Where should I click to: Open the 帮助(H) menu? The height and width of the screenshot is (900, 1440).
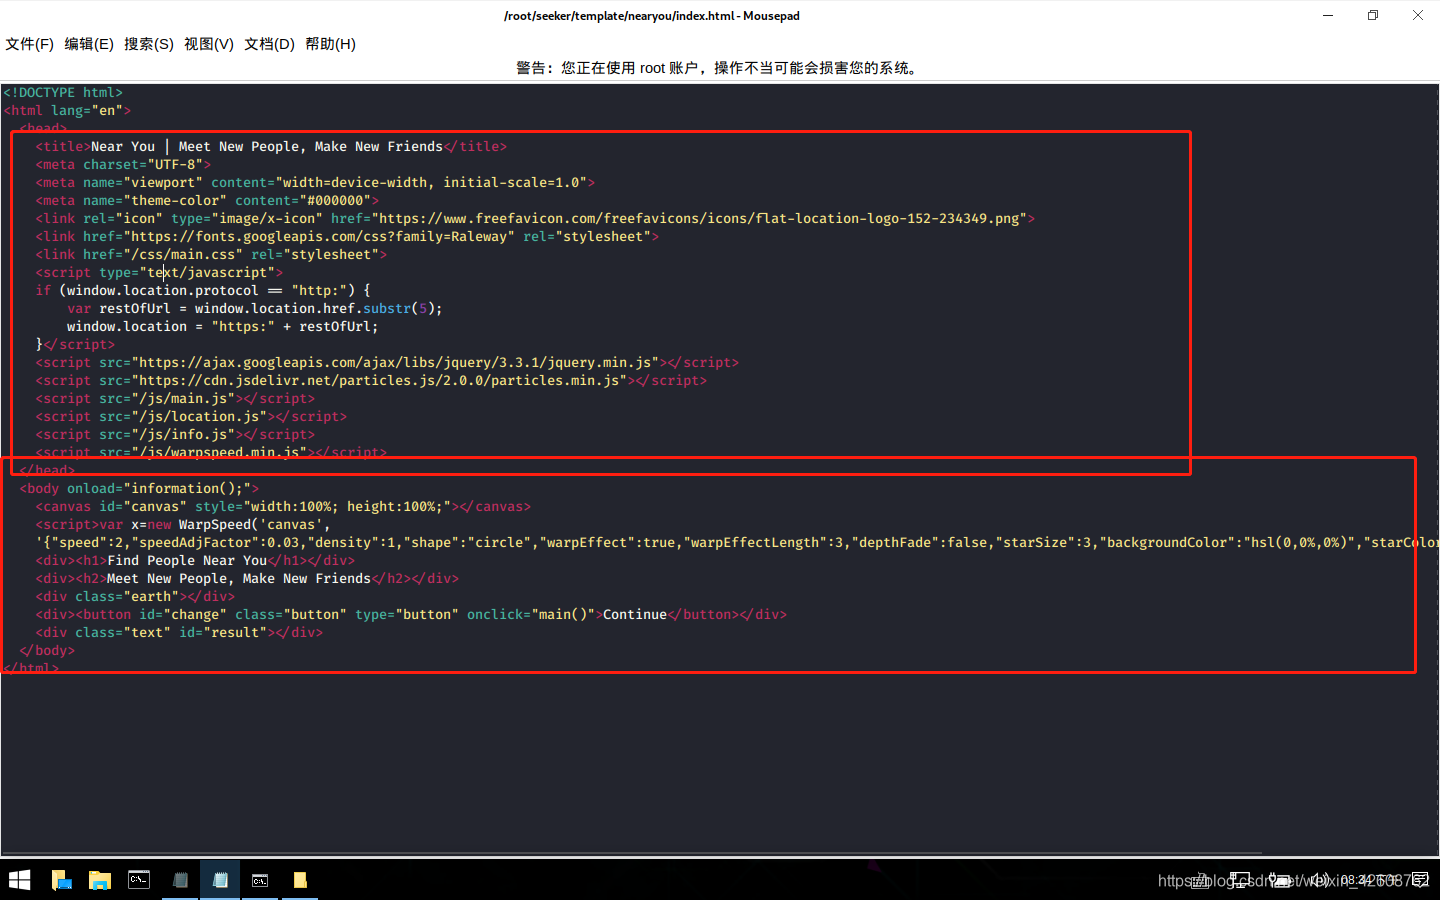coord(330,44)
